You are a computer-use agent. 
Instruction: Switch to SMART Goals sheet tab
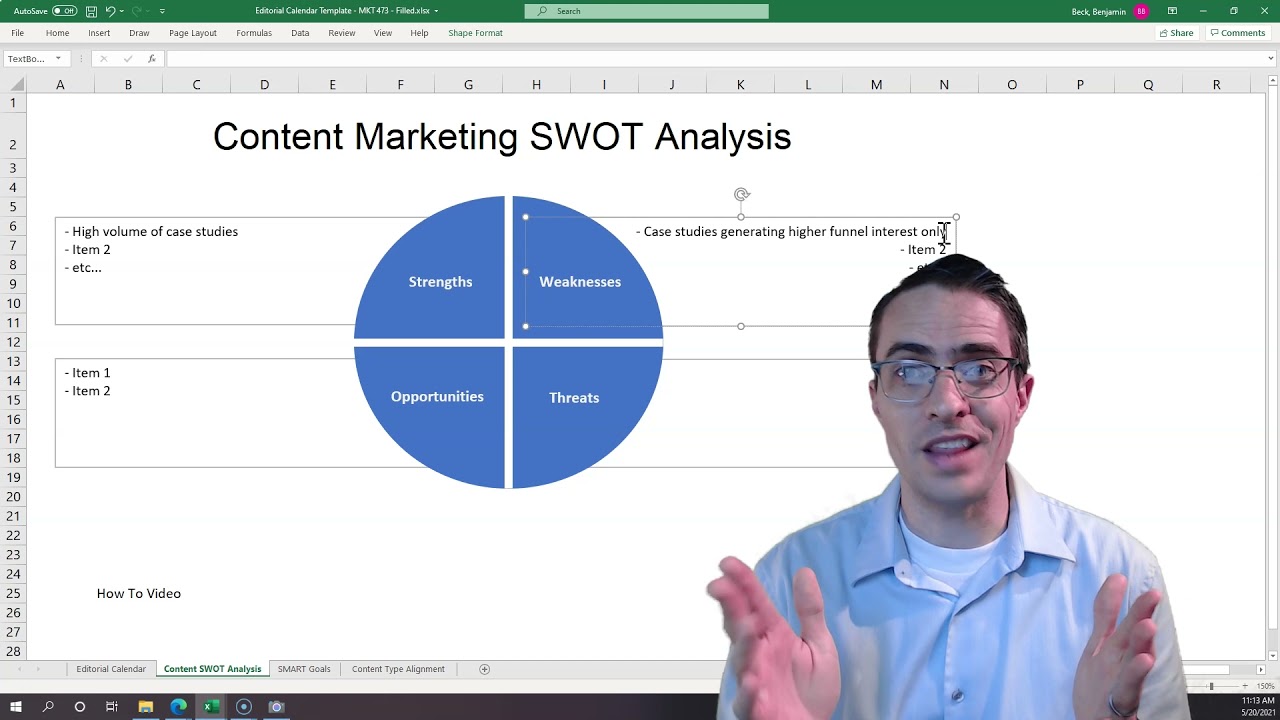click(x=304, y=669)
